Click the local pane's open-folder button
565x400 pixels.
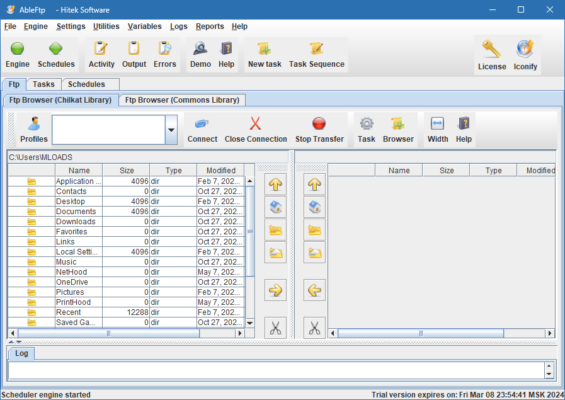[x=275, y=253]
